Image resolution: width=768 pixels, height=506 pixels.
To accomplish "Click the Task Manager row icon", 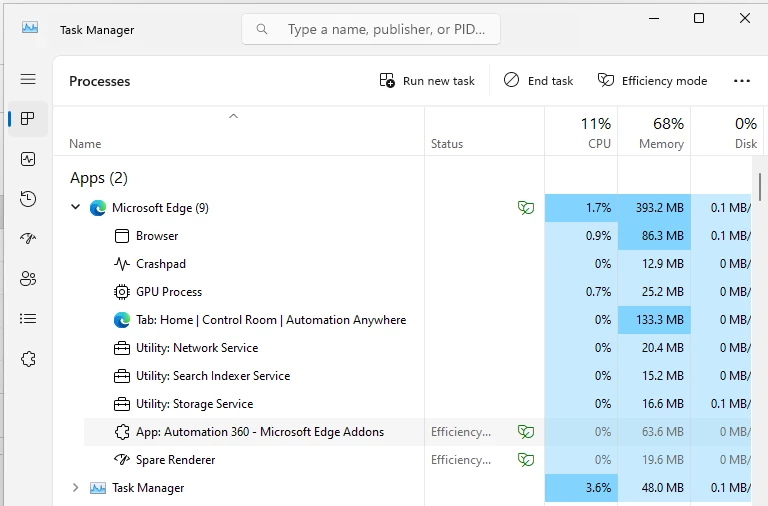I will click(97, 488).
